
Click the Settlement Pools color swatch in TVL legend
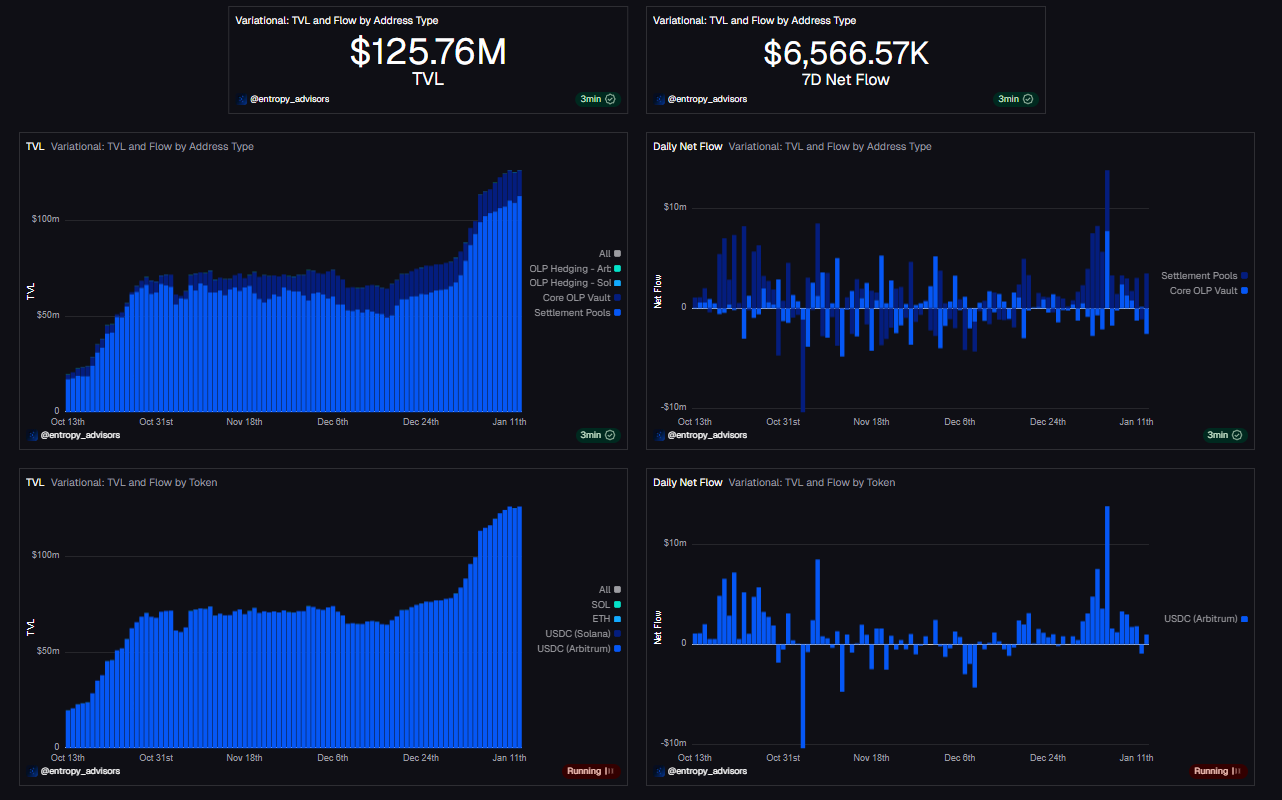[x=618, y=313]
